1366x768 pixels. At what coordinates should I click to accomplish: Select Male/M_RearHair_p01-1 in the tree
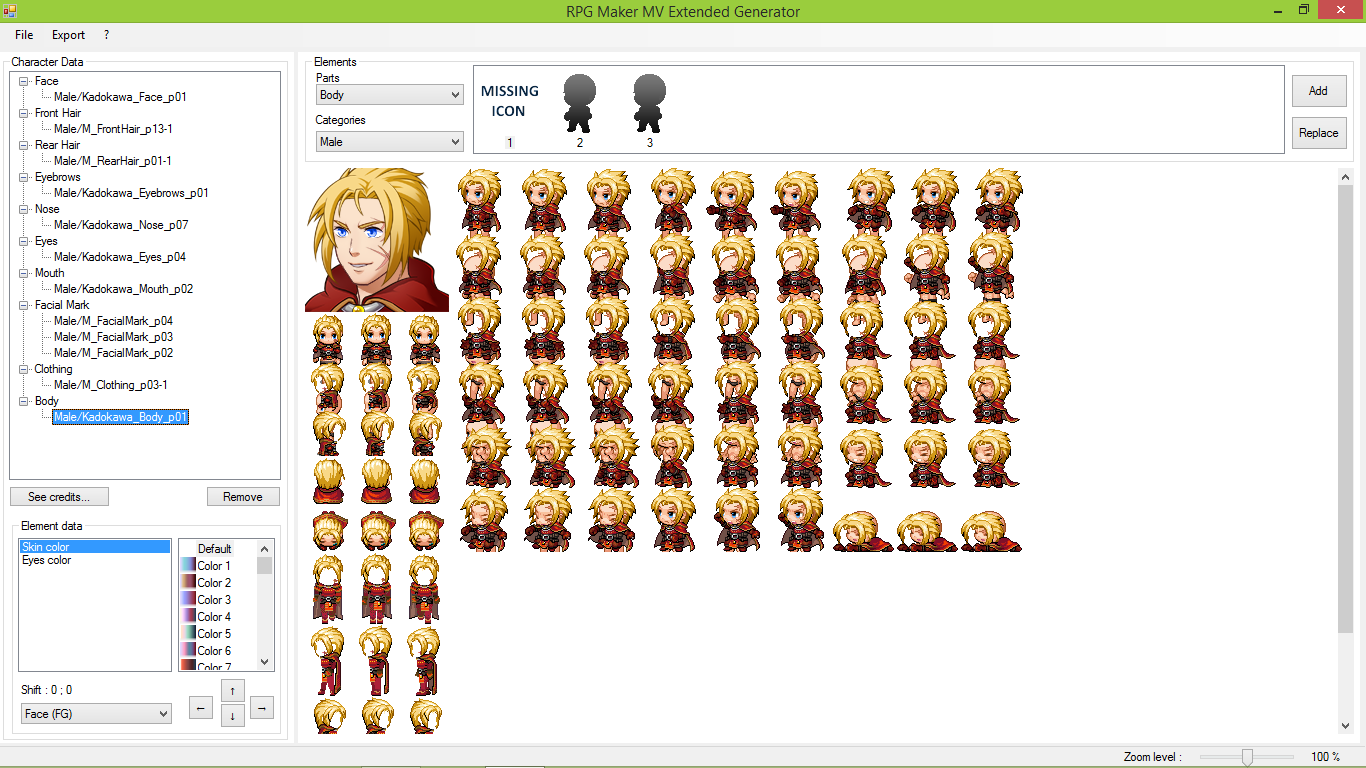pos(113,161)
